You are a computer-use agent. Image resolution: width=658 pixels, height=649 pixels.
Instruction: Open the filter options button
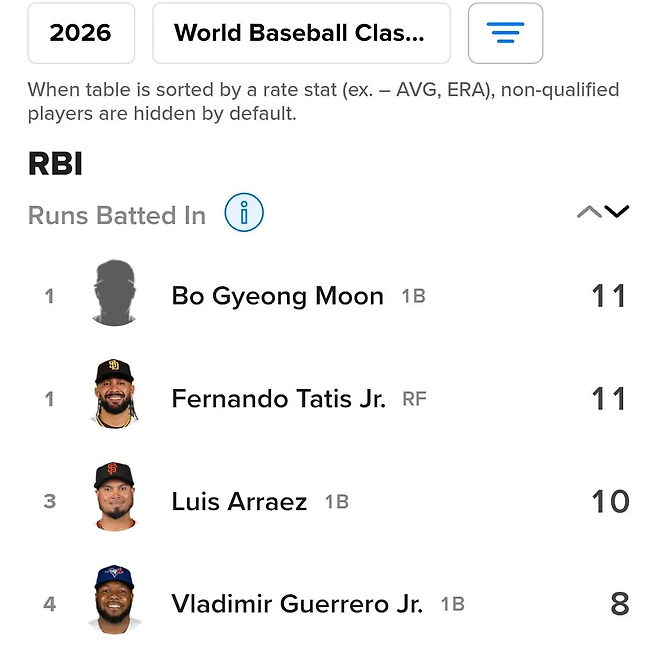(505, 33)
